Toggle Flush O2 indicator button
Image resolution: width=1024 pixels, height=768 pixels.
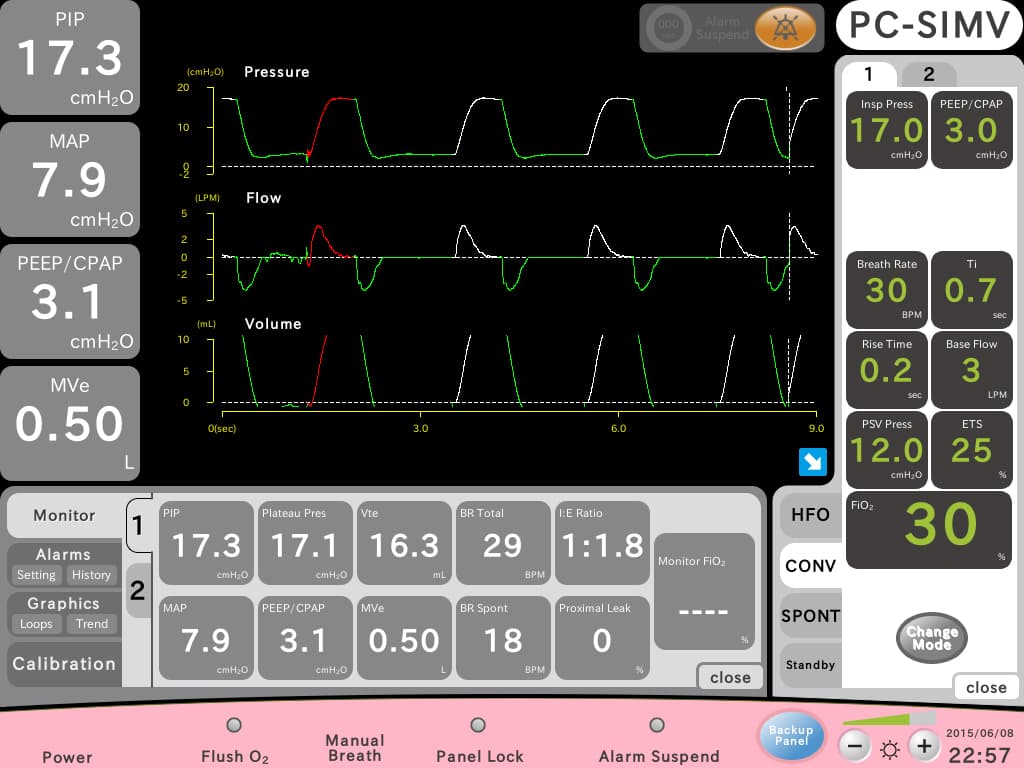point(234,725)
